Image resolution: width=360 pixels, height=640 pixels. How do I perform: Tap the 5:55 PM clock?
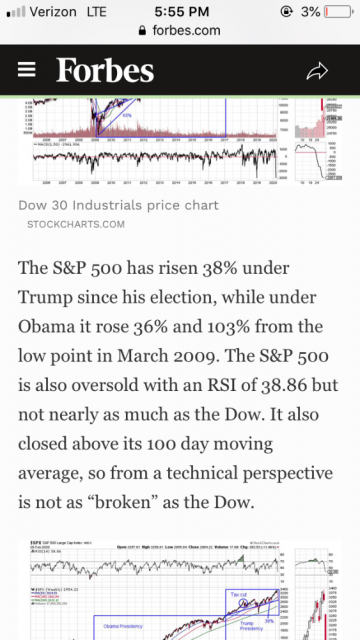pos(182,12)
